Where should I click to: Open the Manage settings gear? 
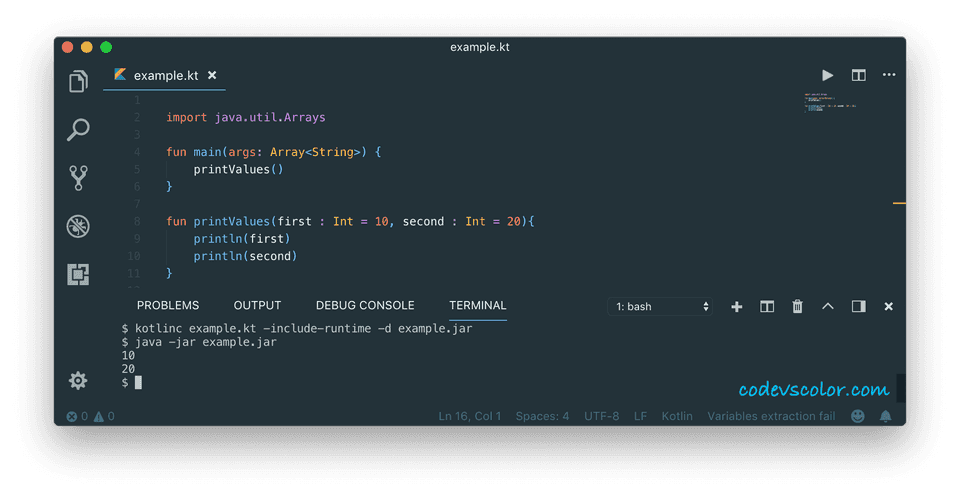pyautogui.click(x=78, y=380)
